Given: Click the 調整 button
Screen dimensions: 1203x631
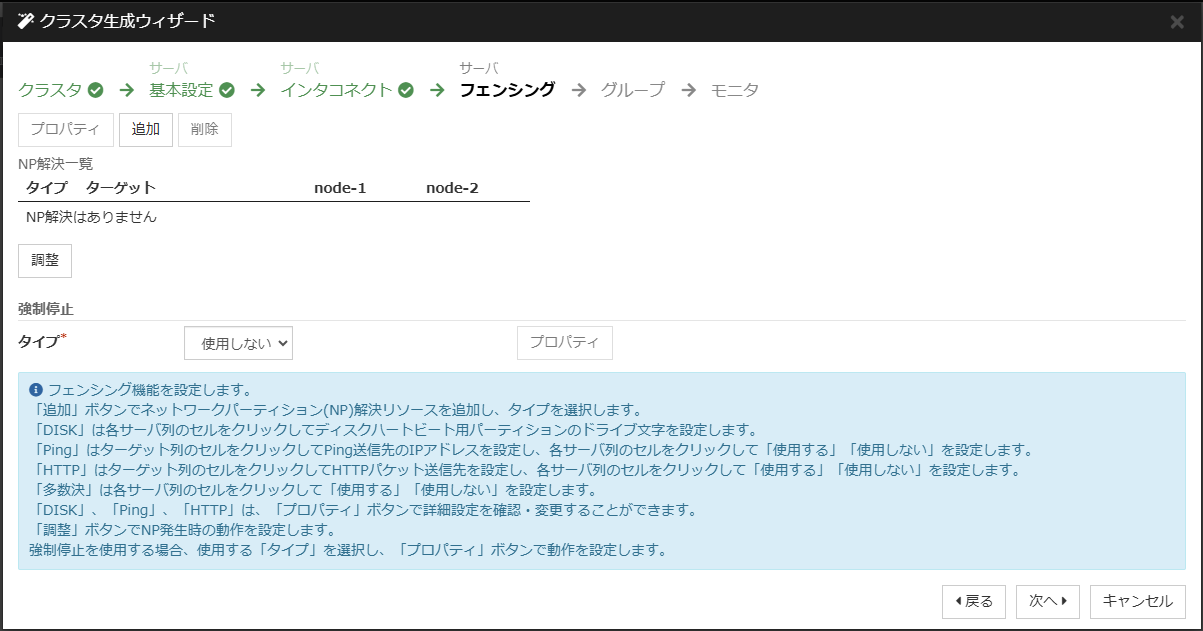Looking at the screenshot, I should (45, 260).
